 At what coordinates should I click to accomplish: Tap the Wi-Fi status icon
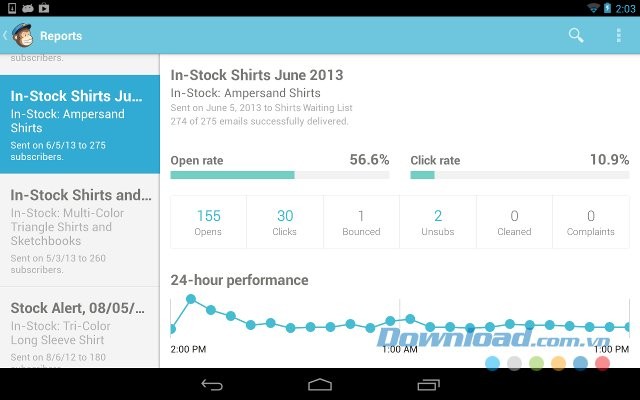(x=593, y=8)
